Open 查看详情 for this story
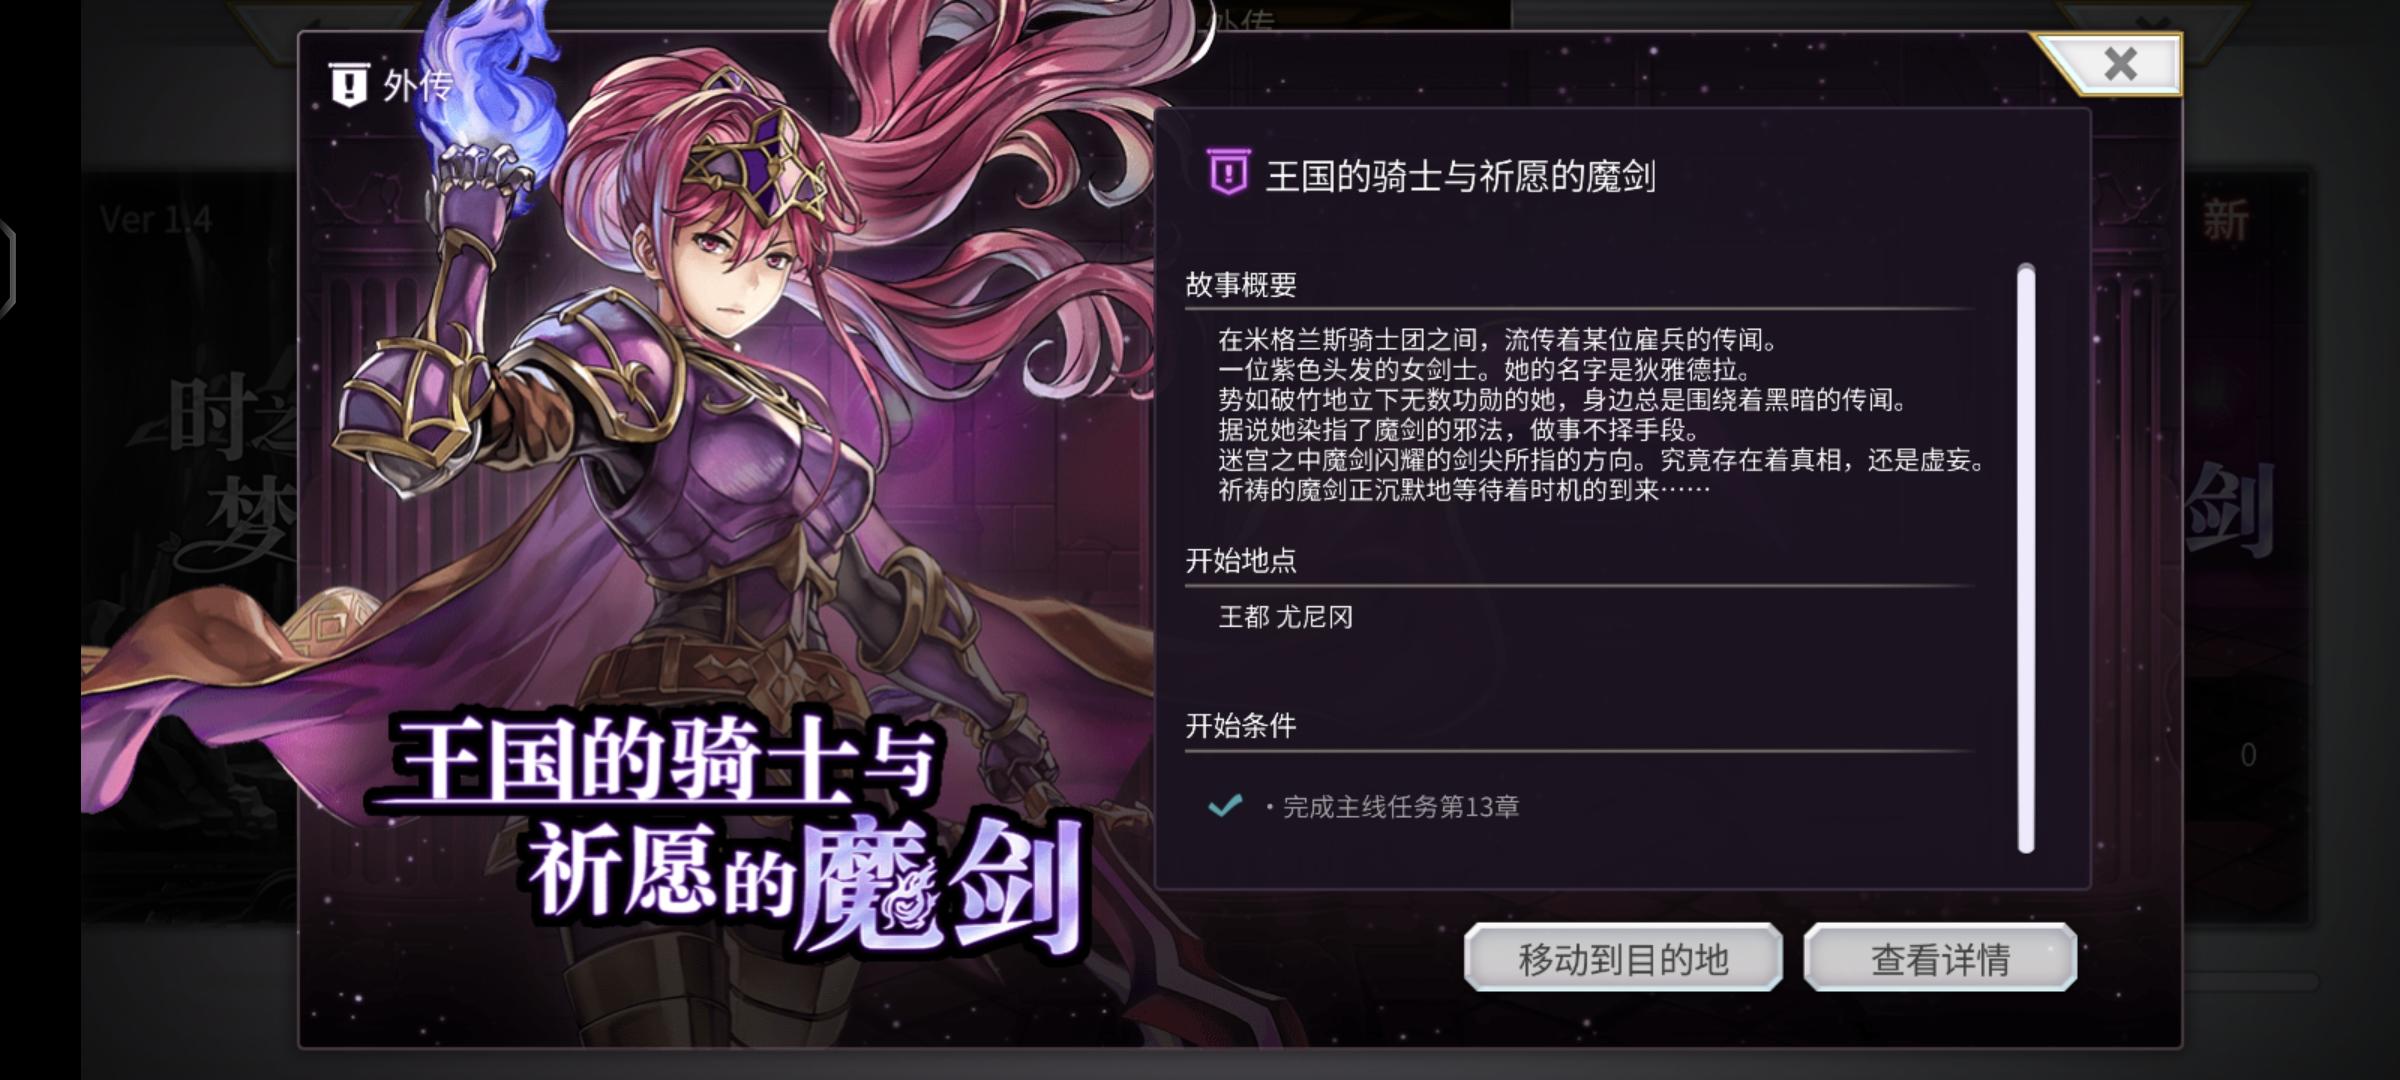Viewport: 2400px width, 1080px height. tap(1940, 958)
